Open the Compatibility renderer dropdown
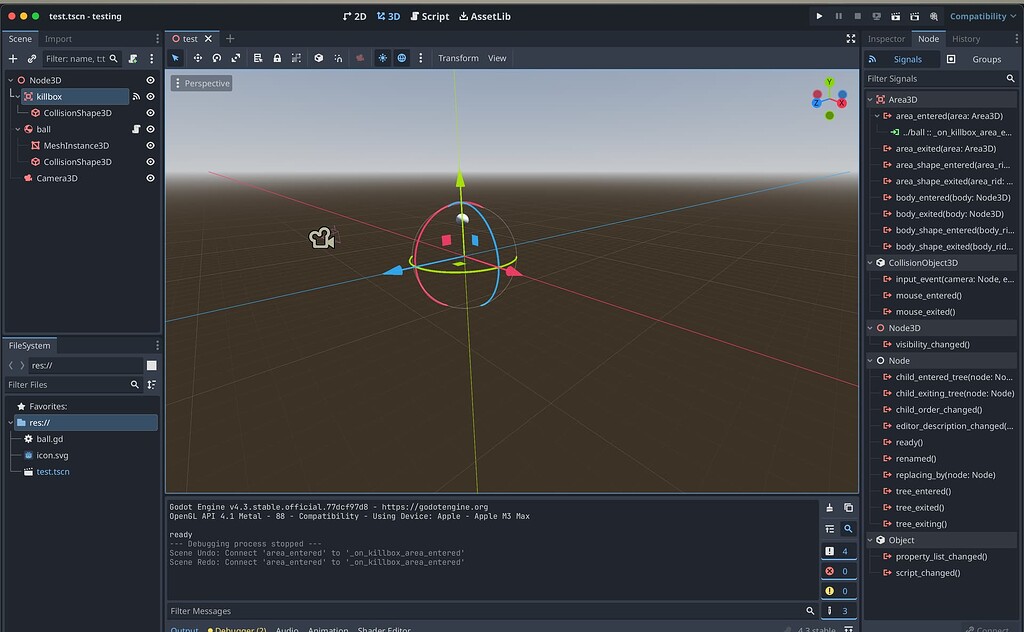 [981, 16]
